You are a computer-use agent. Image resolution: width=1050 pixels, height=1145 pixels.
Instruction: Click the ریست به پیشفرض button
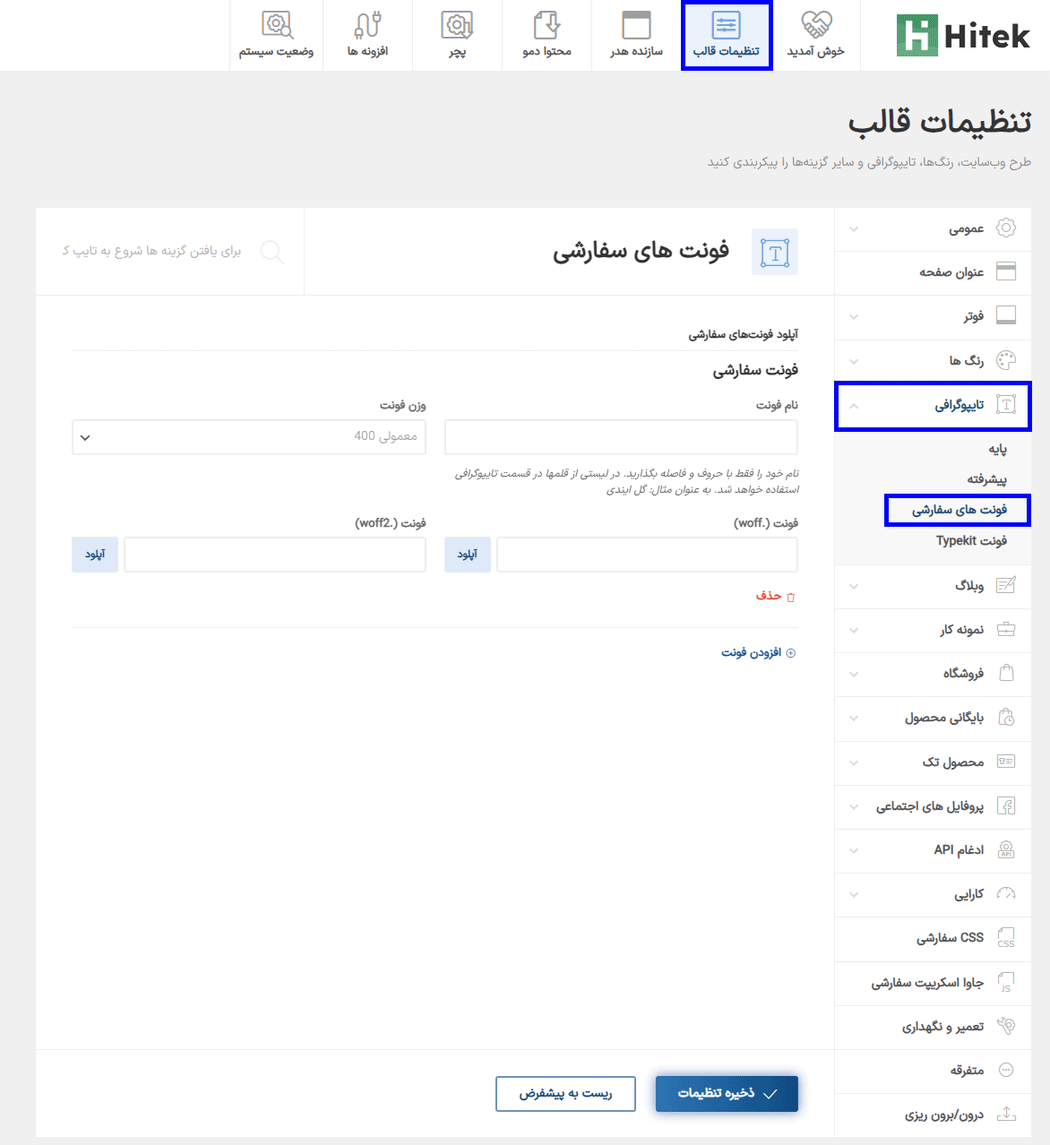(565, 1094)
